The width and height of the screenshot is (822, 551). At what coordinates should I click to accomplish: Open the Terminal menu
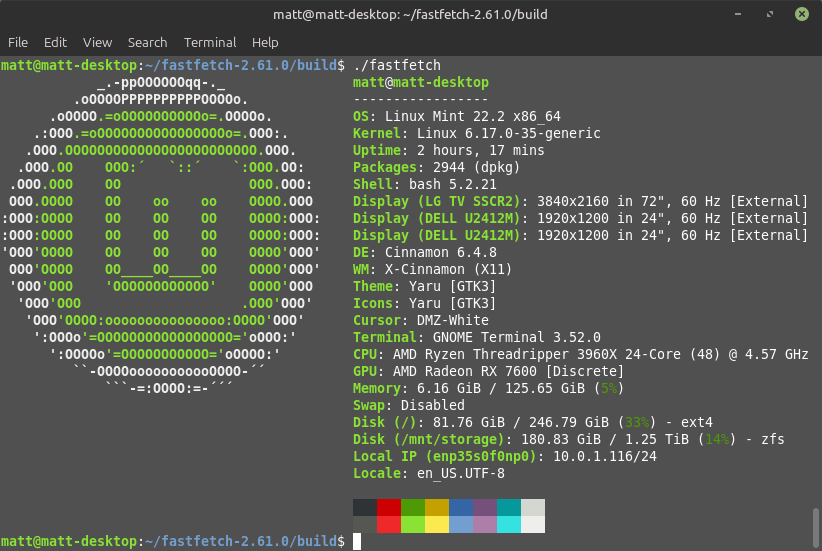pos(210,42)
